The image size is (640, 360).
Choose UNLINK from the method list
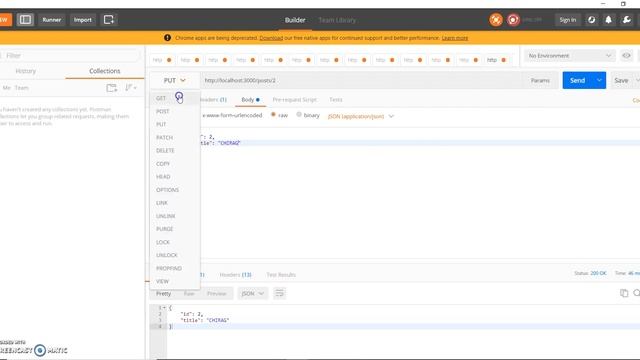(175, 216)
